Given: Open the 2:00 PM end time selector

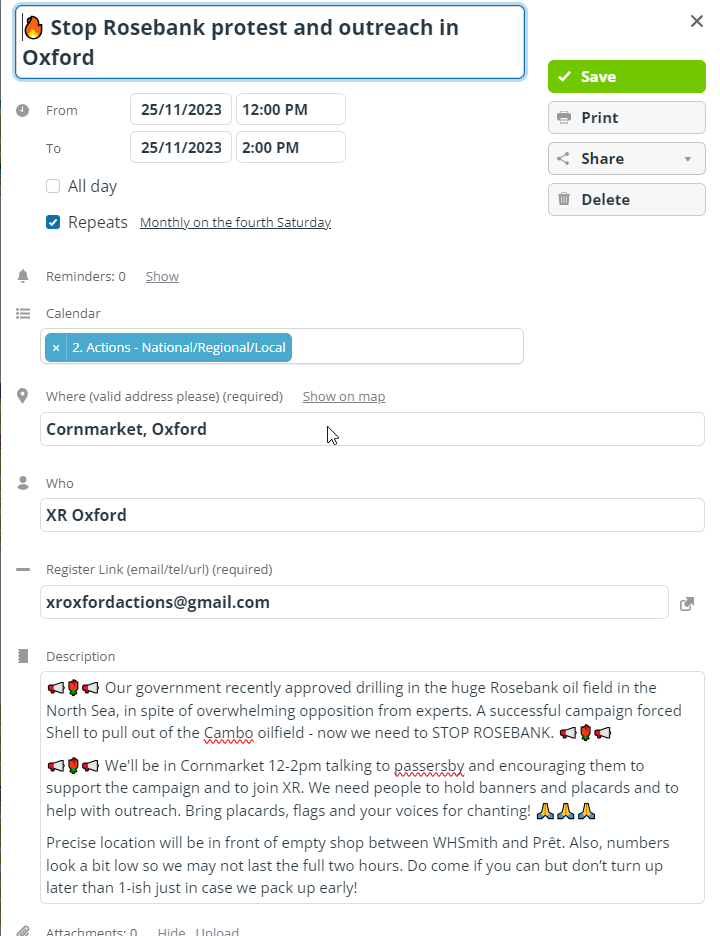Looking at the screenshot, I should coord(291,147).
